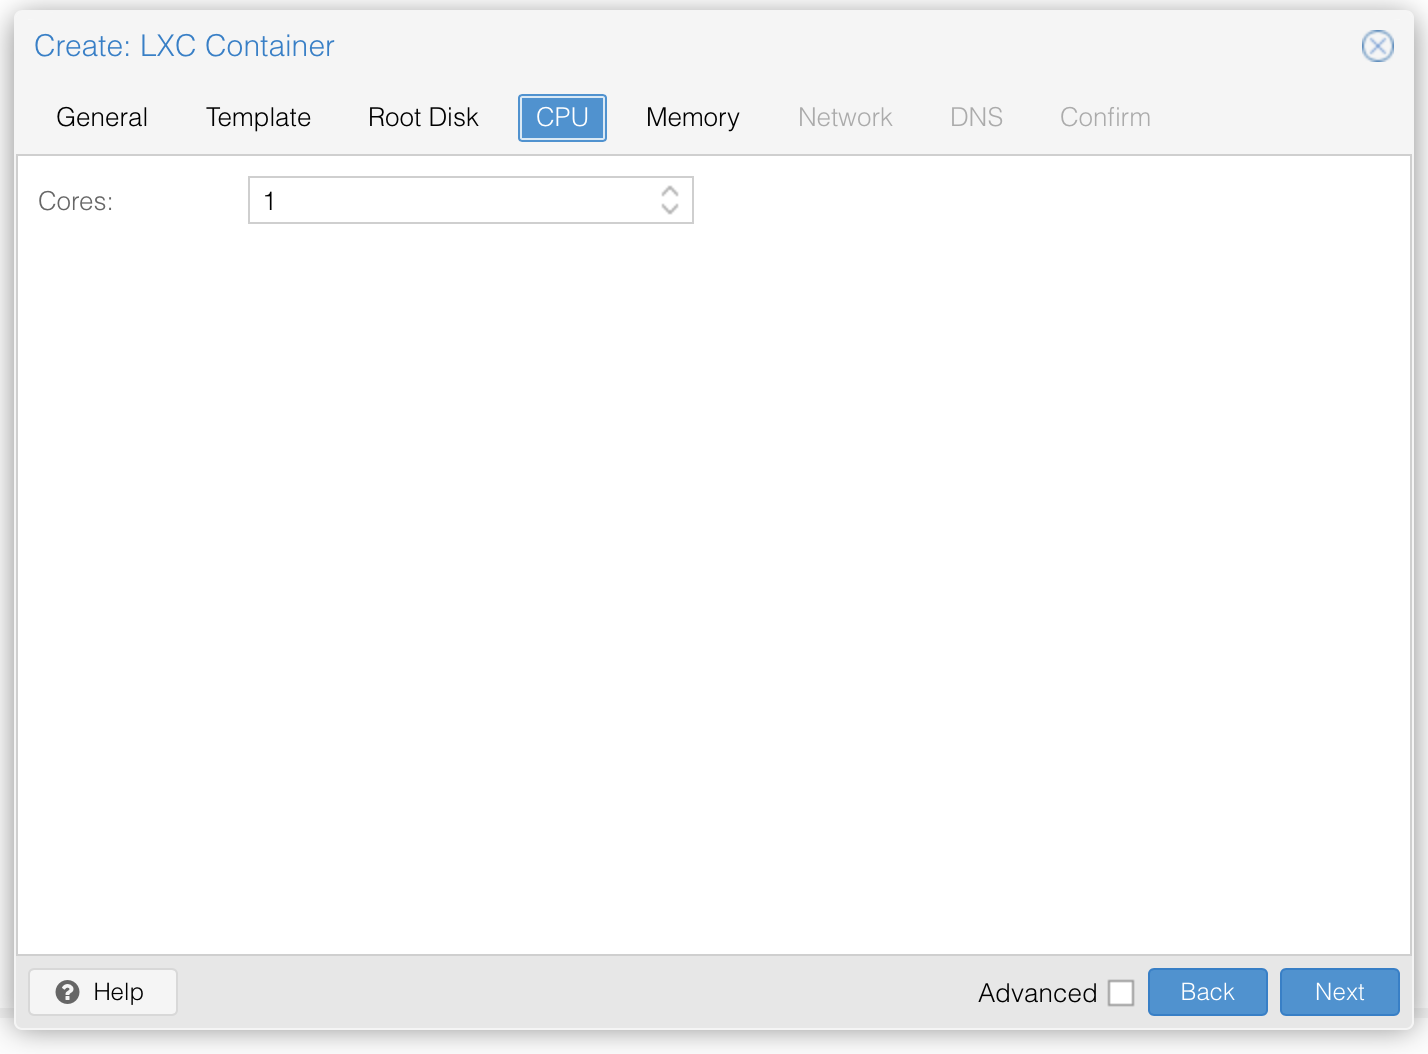The width and height of the screenshot is (1428, 1054).
Task: Open the Help documentation
Action: coord(102,992)
